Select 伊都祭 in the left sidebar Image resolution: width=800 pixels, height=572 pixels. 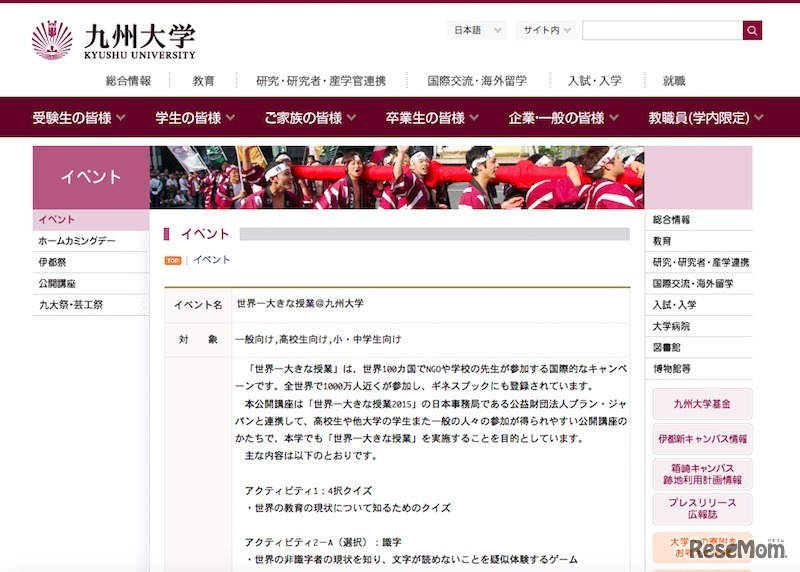(x=91, y=262)
